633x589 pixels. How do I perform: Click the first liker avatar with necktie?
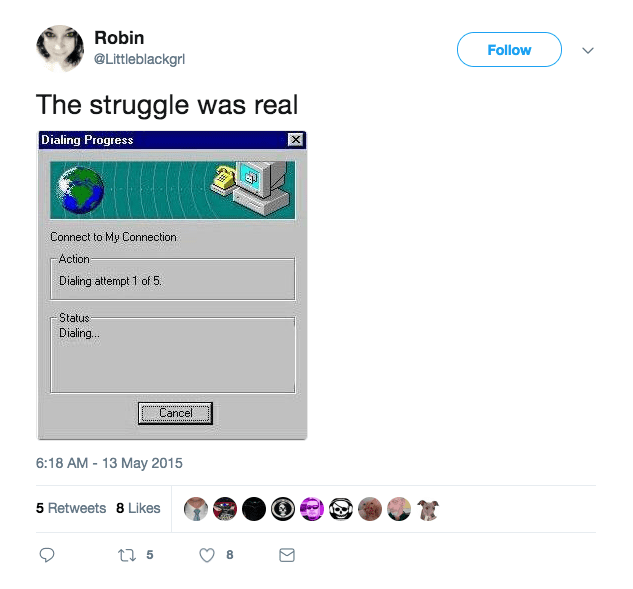[196, 509]
